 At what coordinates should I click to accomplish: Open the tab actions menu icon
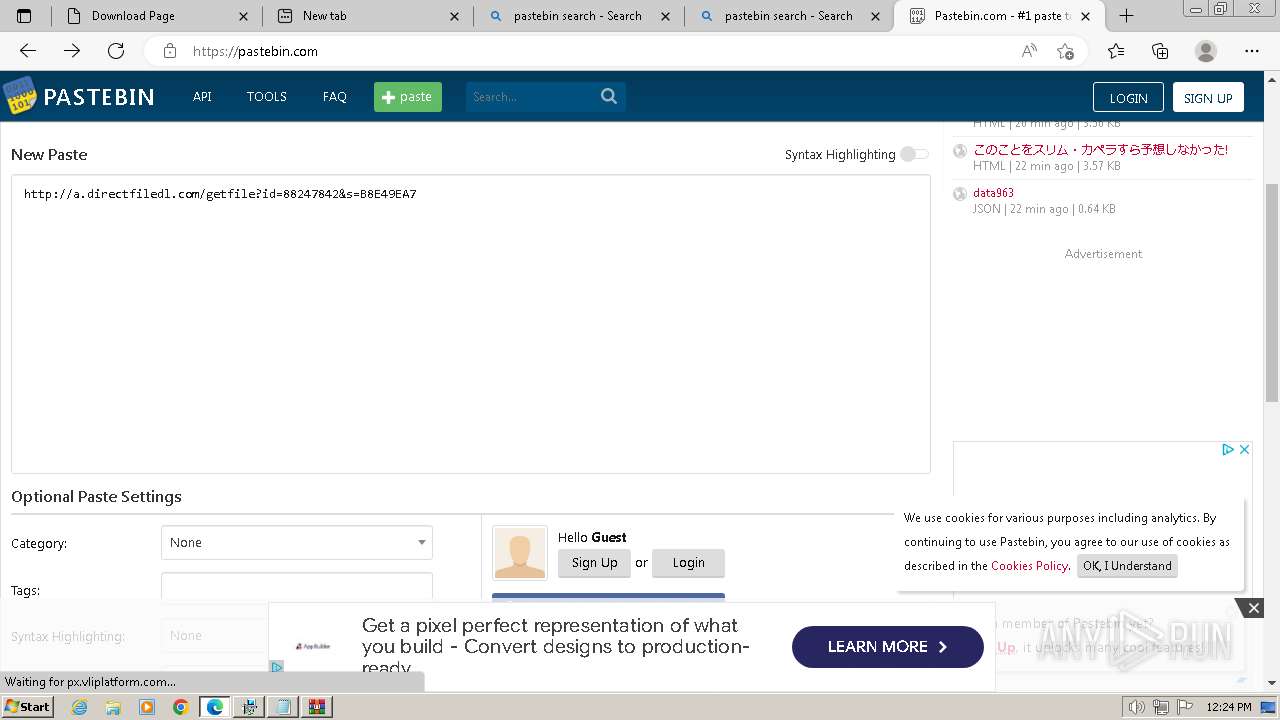[x=24, y=16]
